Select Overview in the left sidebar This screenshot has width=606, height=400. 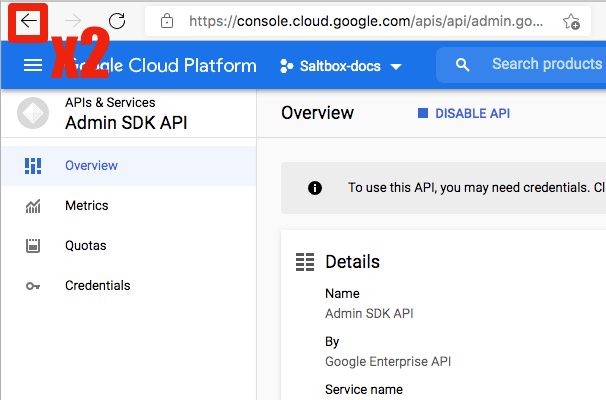pos(91,166)
